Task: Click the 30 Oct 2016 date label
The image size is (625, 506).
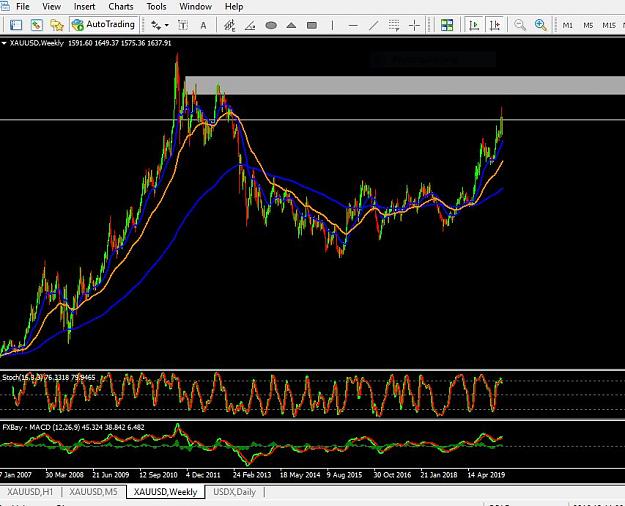Action: [392, 475]
